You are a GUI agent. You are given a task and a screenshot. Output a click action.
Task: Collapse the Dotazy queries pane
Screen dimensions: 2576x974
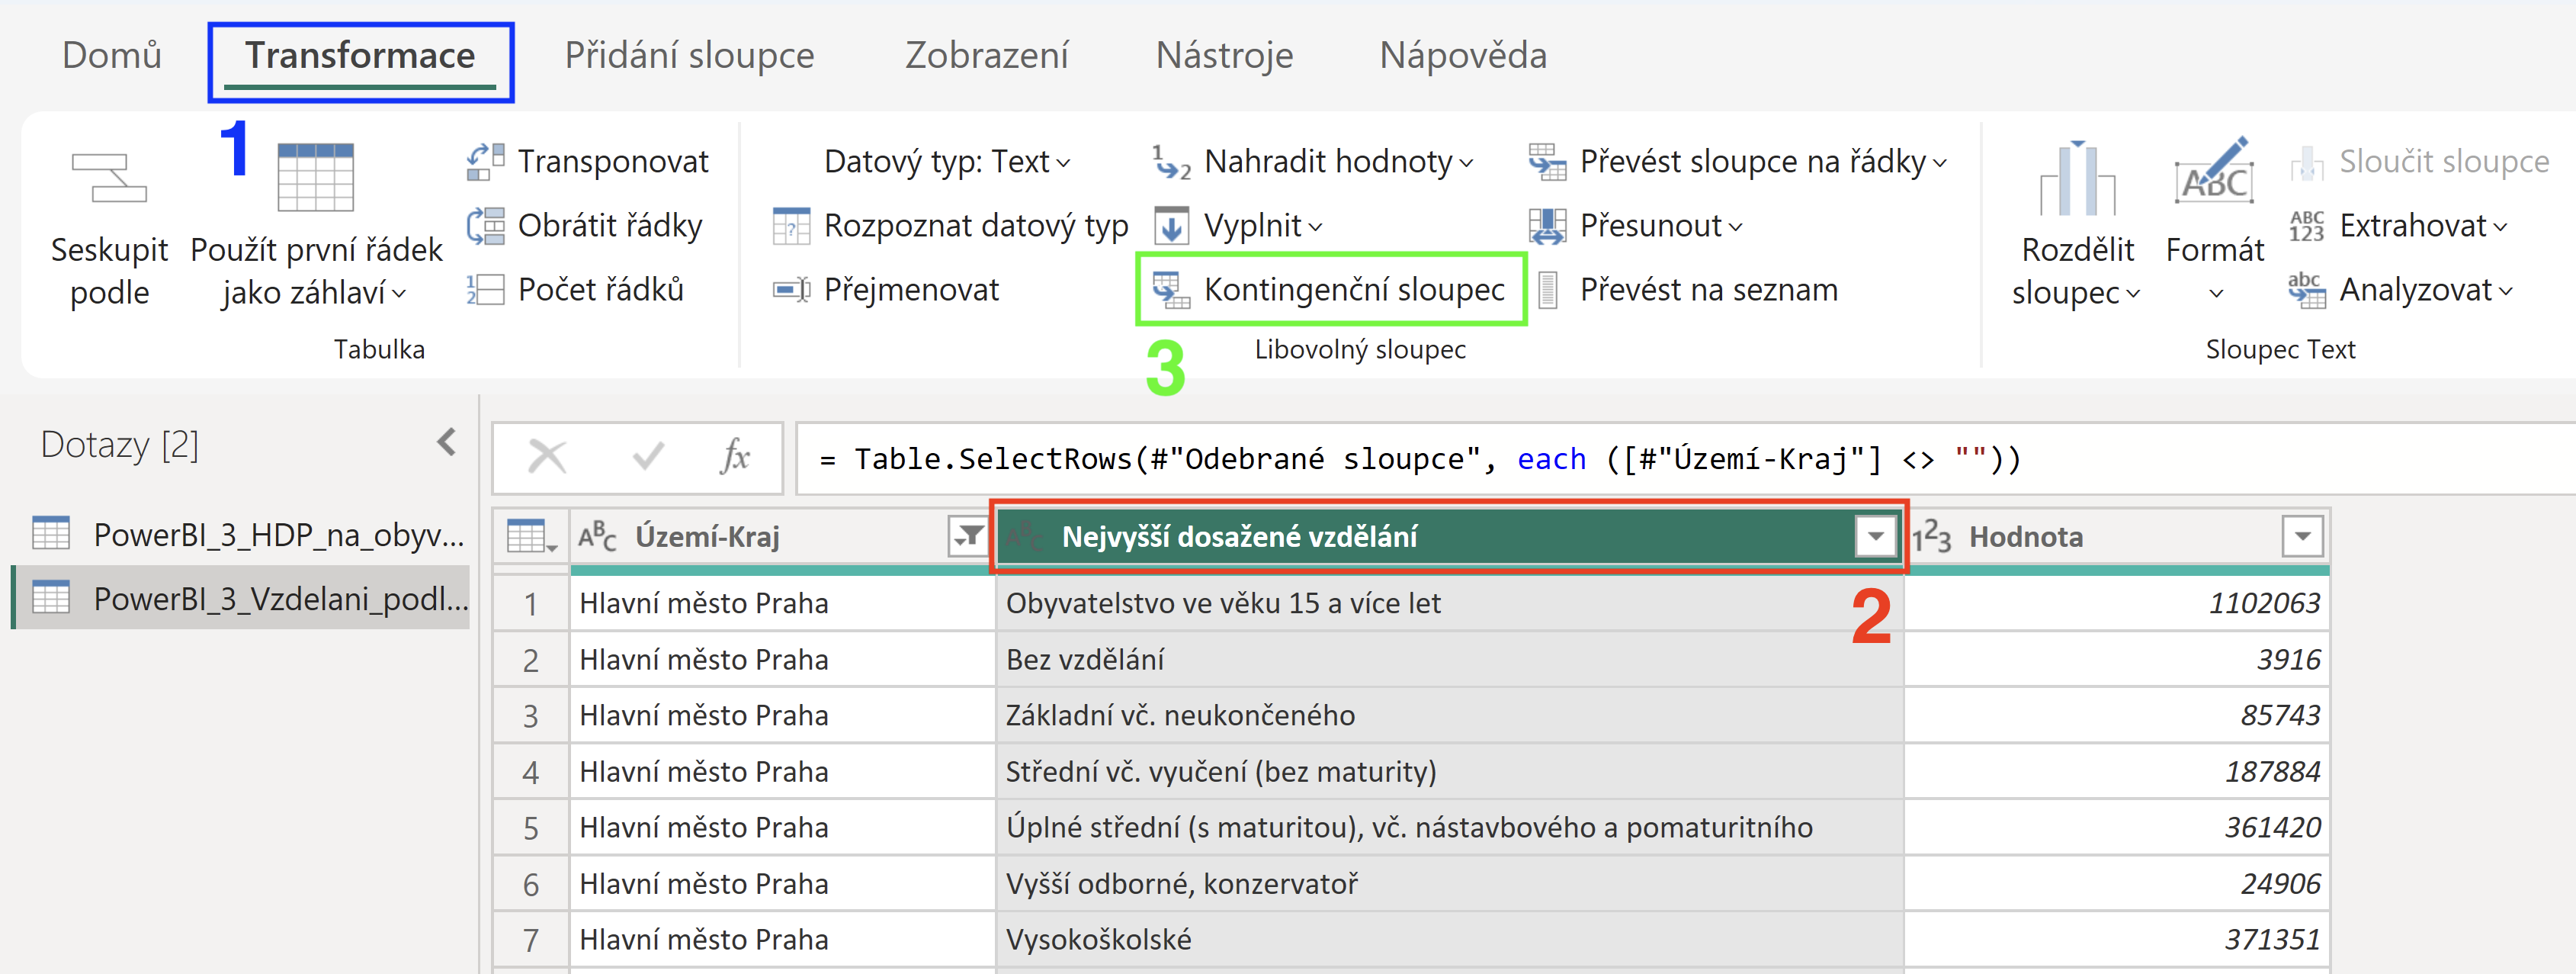(447, 442)
